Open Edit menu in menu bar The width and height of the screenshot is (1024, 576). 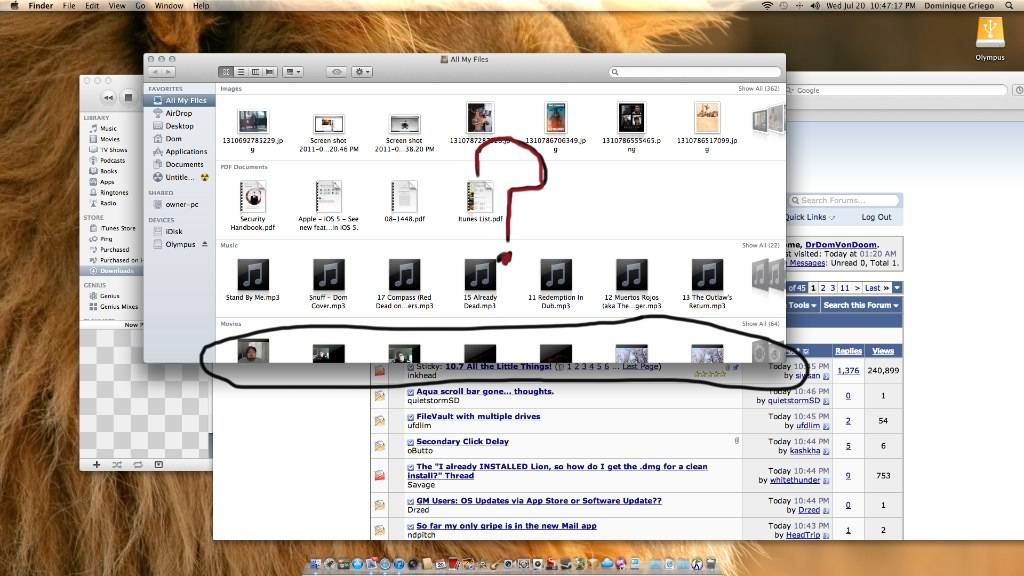tap(92, 5)
